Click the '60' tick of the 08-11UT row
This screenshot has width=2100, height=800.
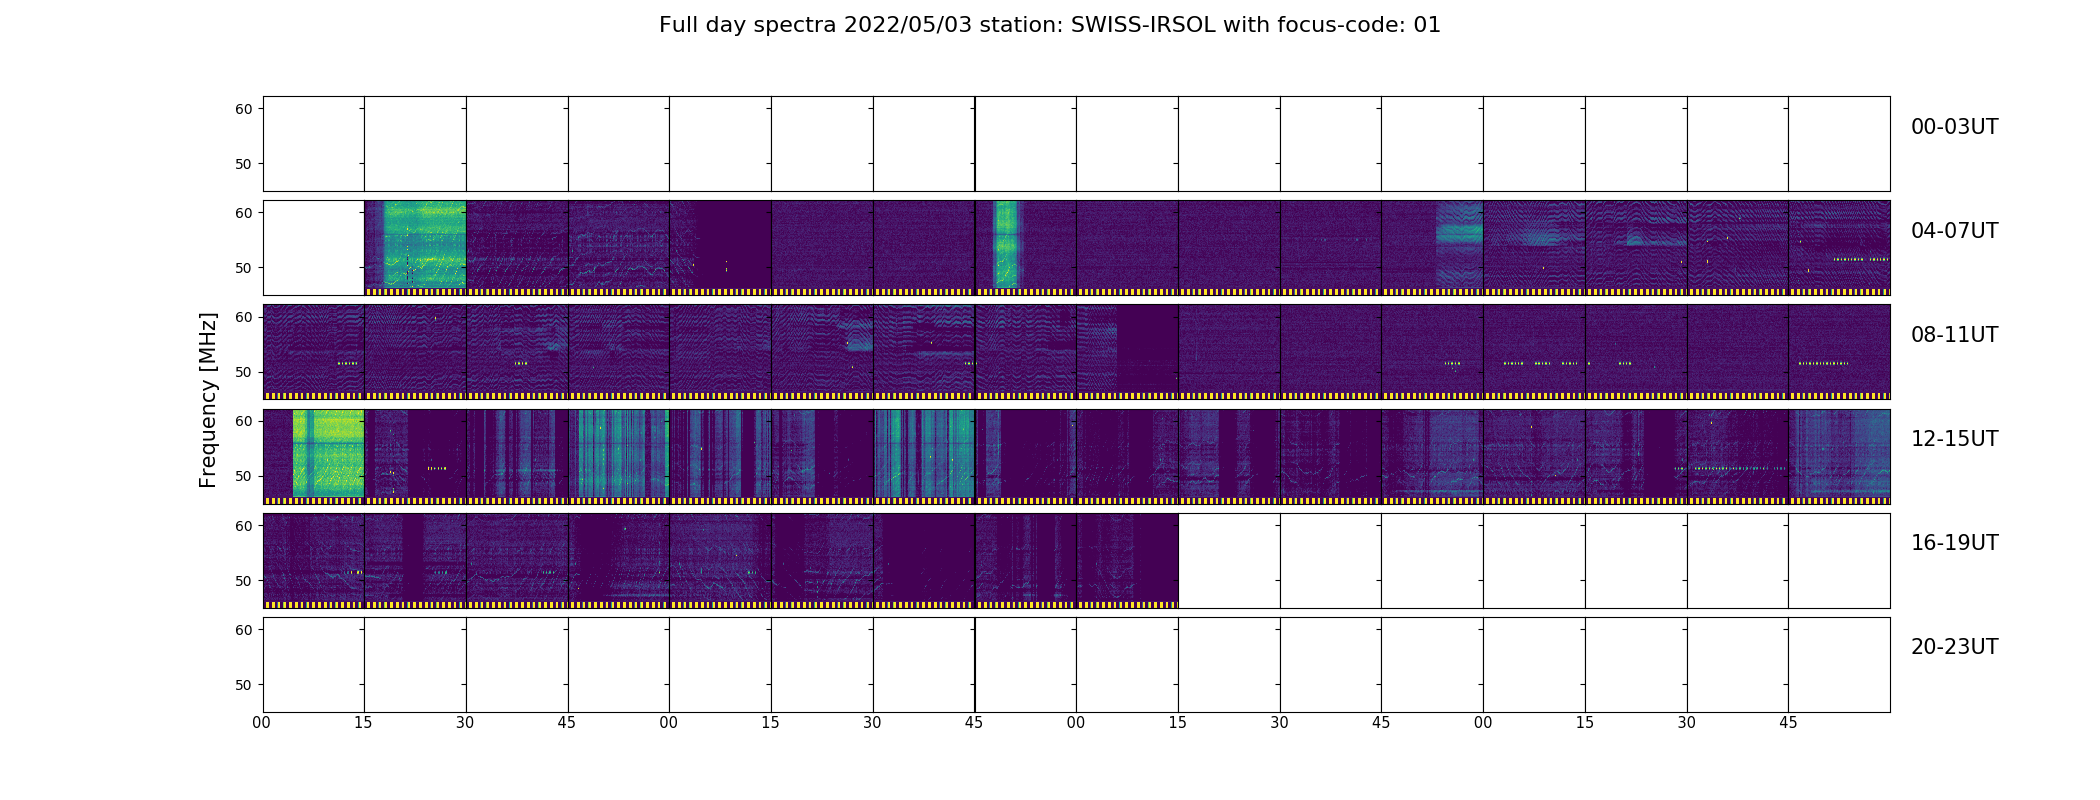(x=243, y=317)
